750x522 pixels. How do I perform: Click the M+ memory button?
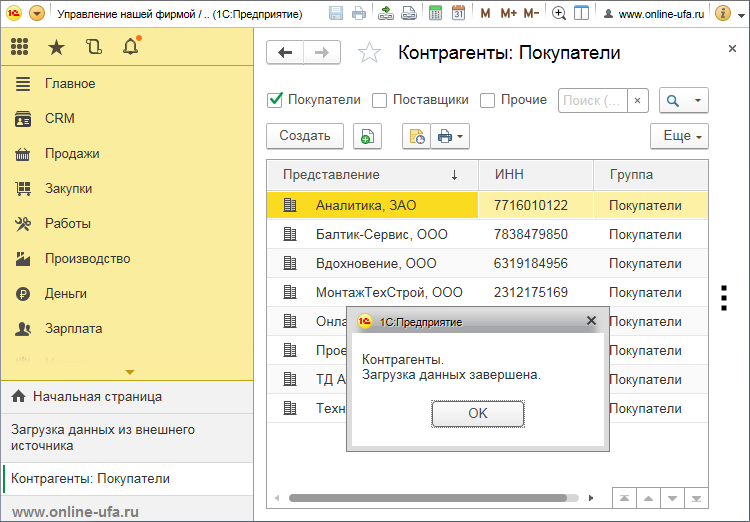(508, 13)
